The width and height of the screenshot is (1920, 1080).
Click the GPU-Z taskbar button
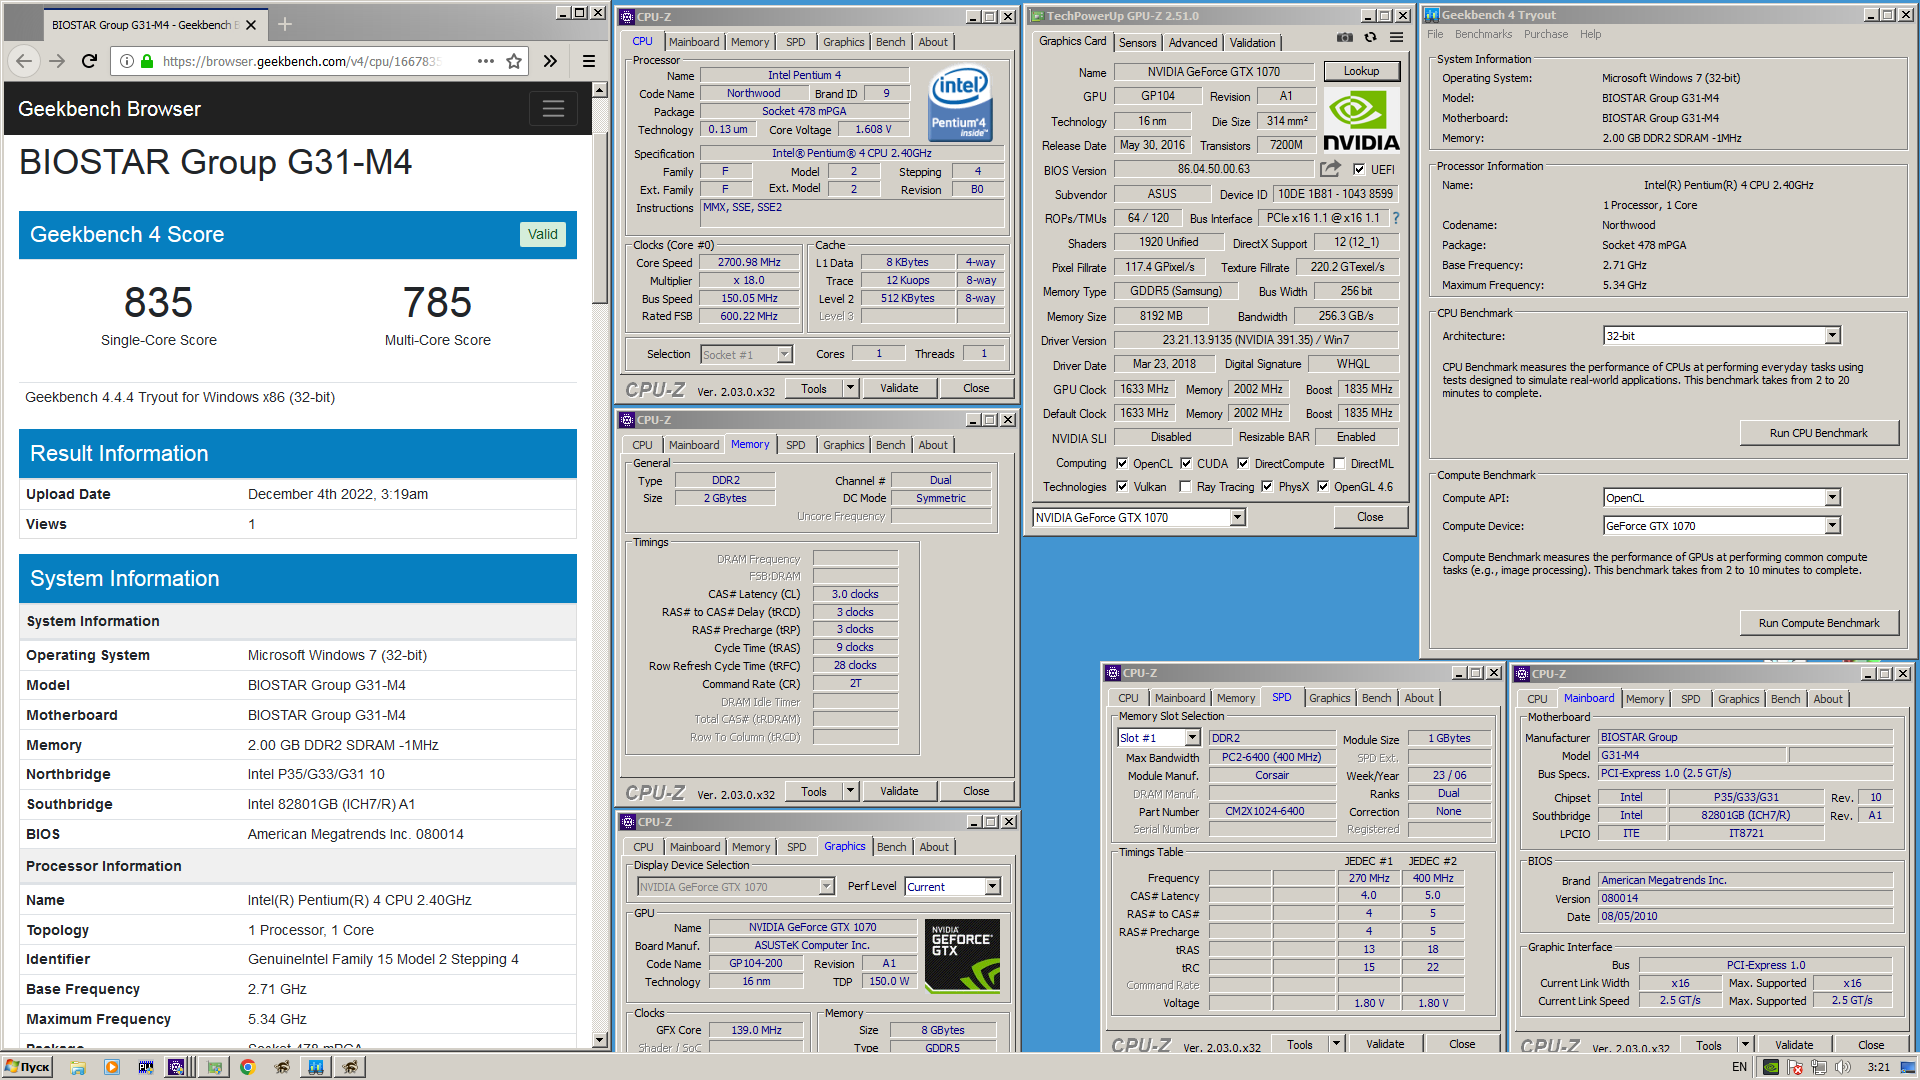click(214, 1067)
